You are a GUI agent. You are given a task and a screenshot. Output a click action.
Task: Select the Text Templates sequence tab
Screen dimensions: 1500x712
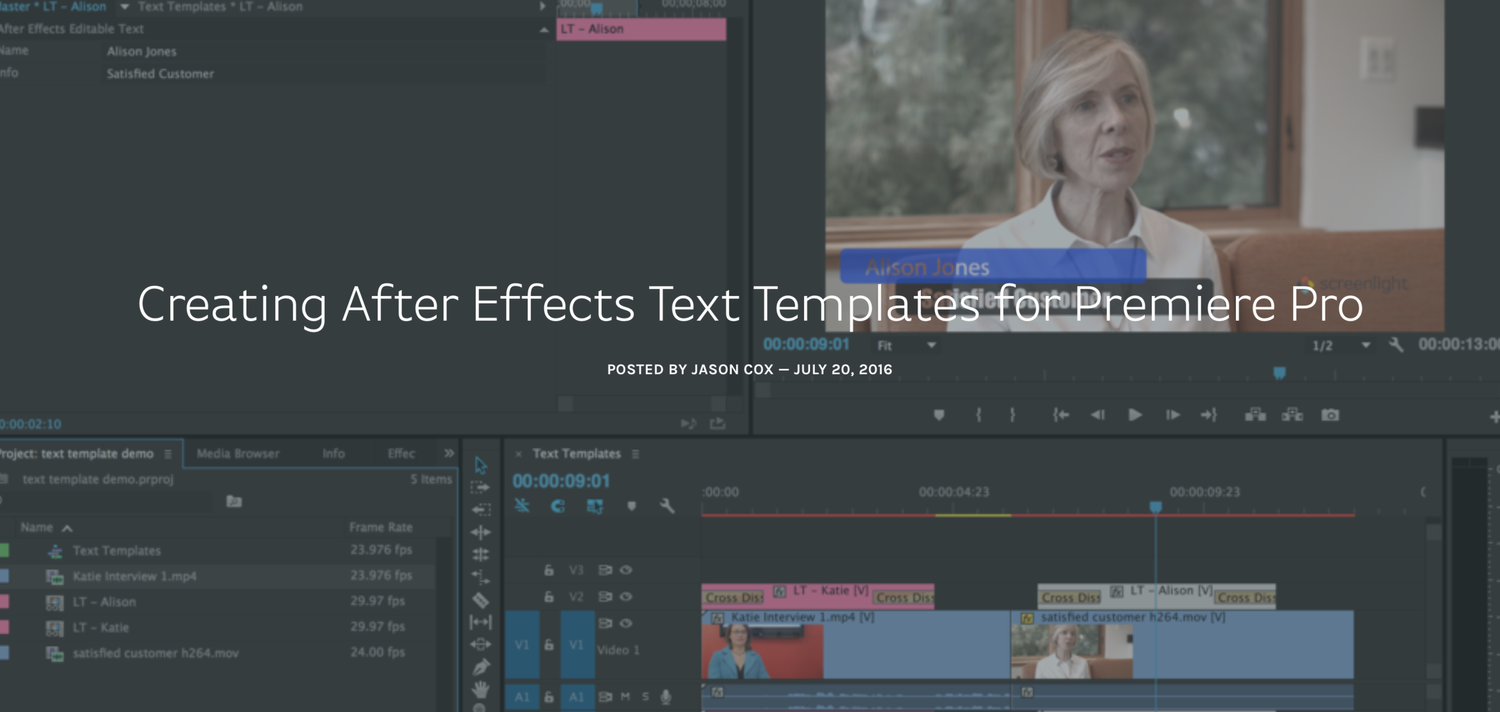coord(576,453)
